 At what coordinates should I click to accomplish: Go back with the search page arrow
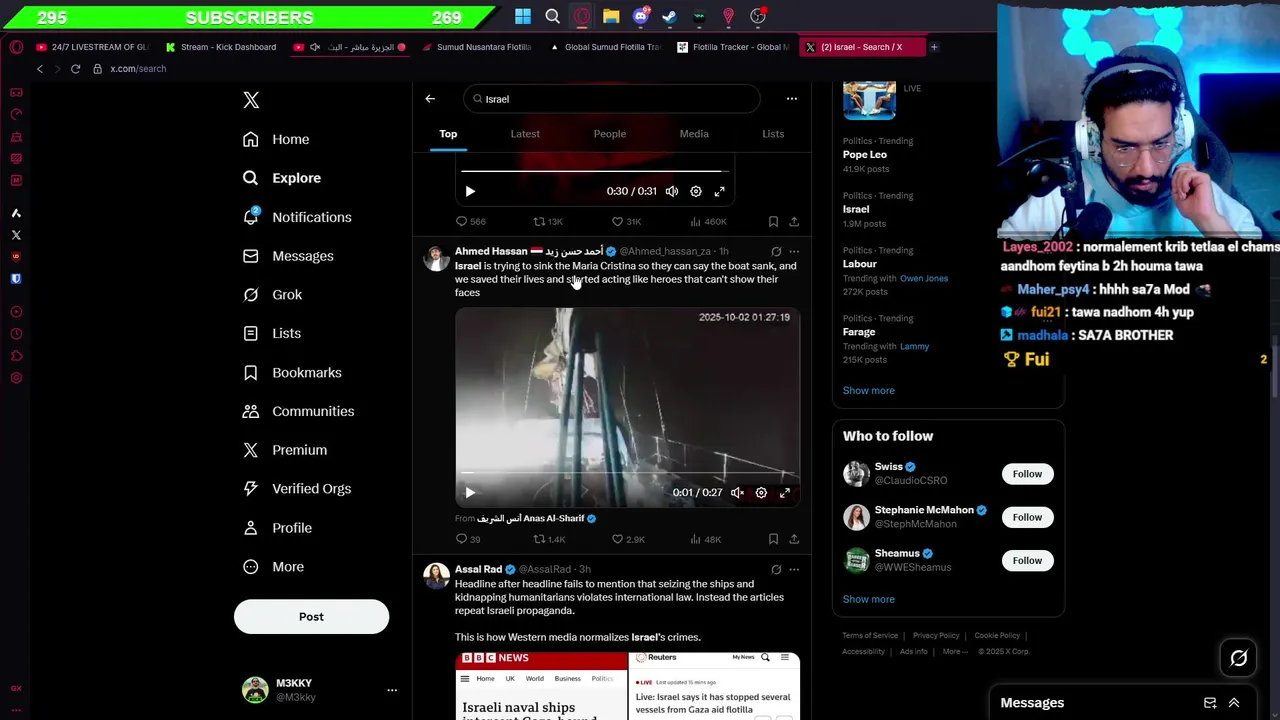(x=430, y=99)
